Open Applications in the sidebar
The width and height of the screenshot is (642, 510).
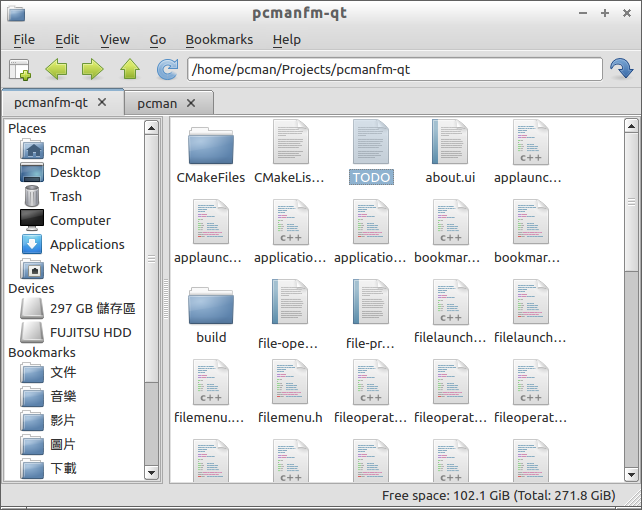pos(87,245)
